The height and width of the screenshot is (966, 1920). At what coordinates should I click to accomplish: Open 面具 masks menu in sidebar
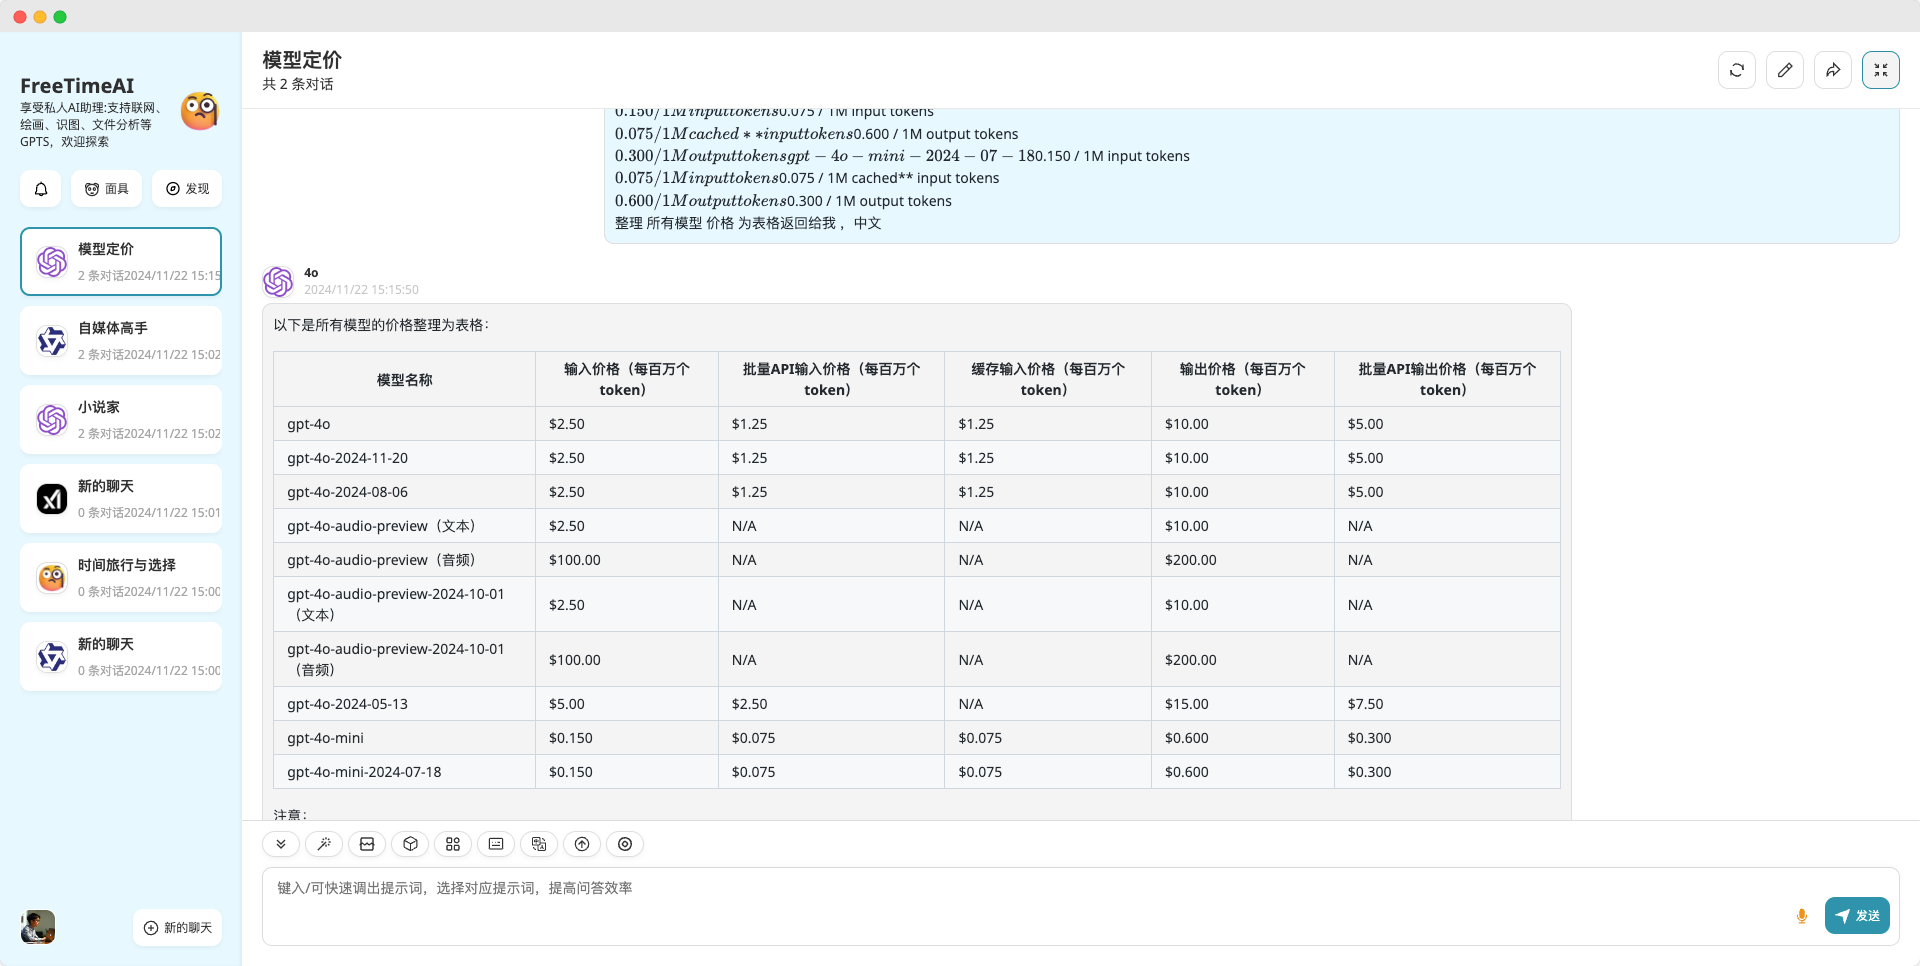point(107,189)
